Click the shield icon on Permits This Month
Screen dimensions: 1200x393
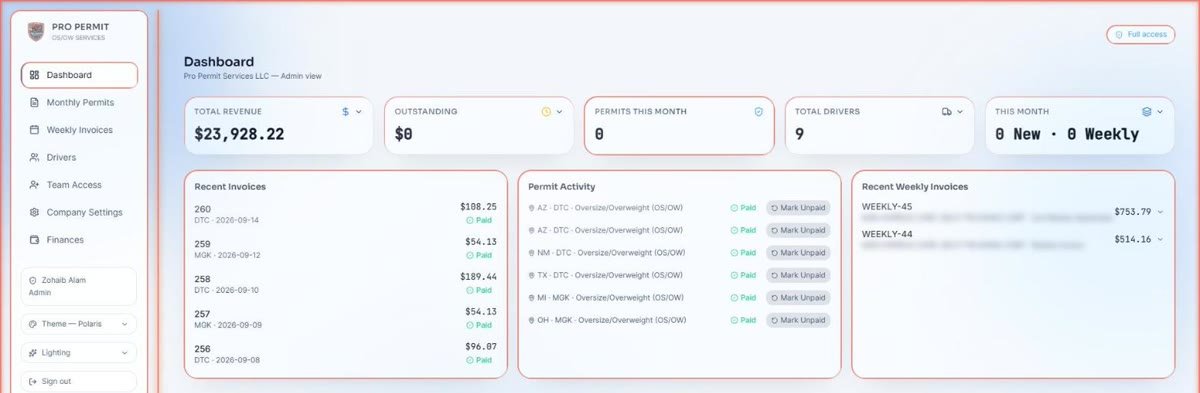pos(758,112)
